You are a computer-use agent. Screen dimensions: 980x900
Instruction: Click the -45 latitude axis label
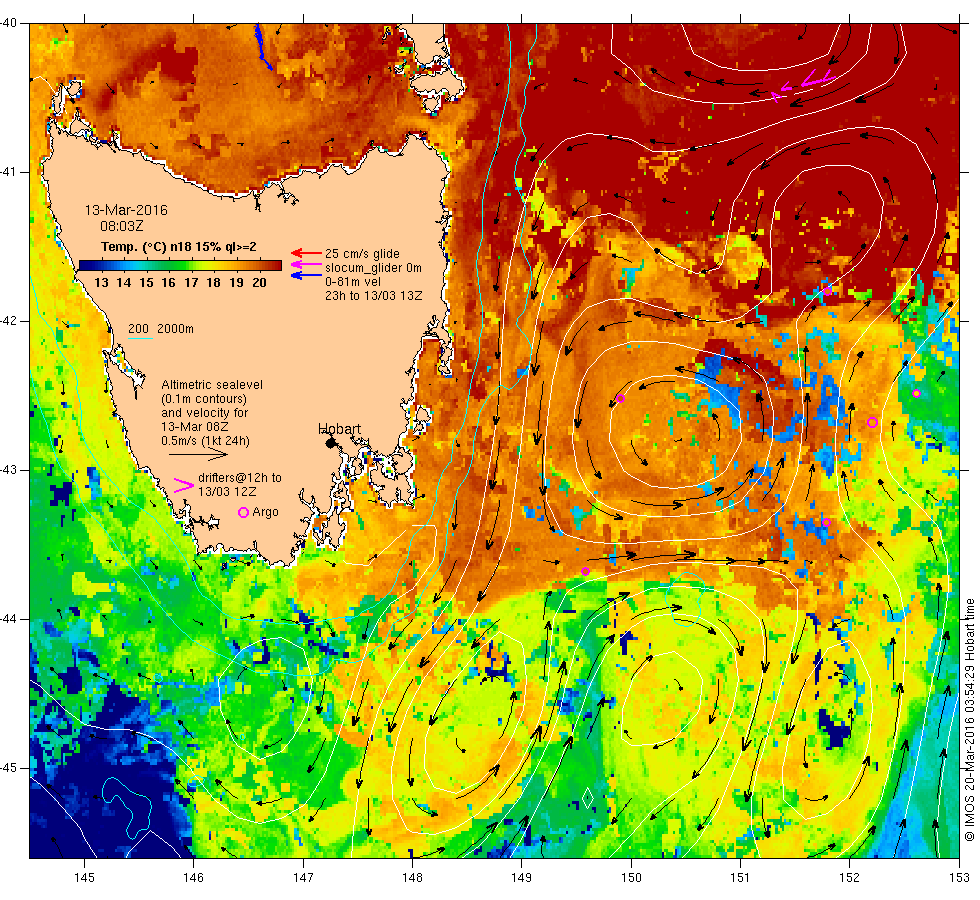pyautogui.click(x=8, y=768)
